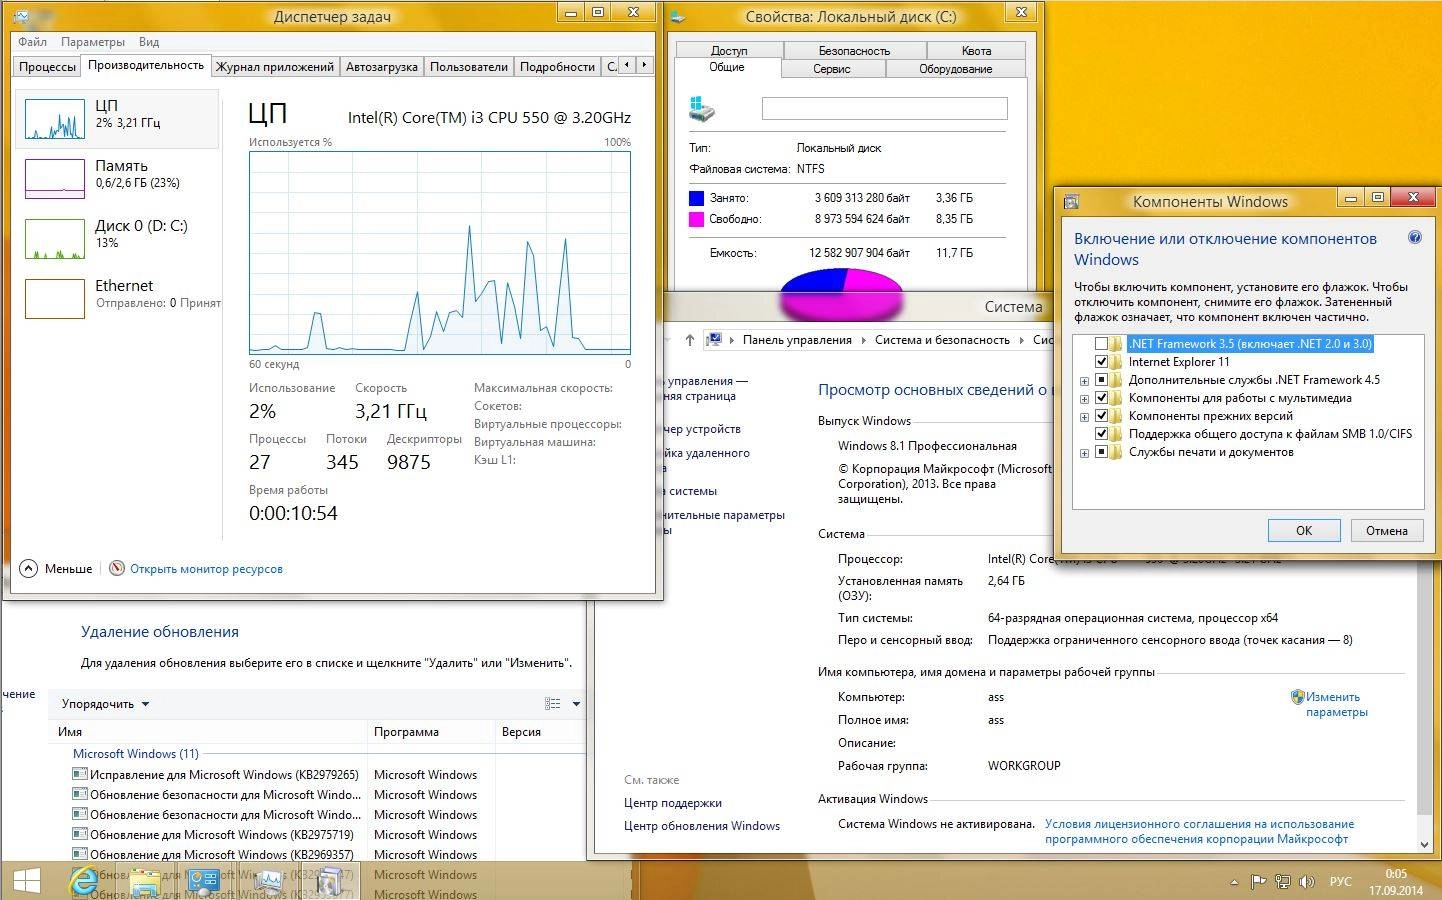Open File Explorer from the taskbar

click(145, 881)
